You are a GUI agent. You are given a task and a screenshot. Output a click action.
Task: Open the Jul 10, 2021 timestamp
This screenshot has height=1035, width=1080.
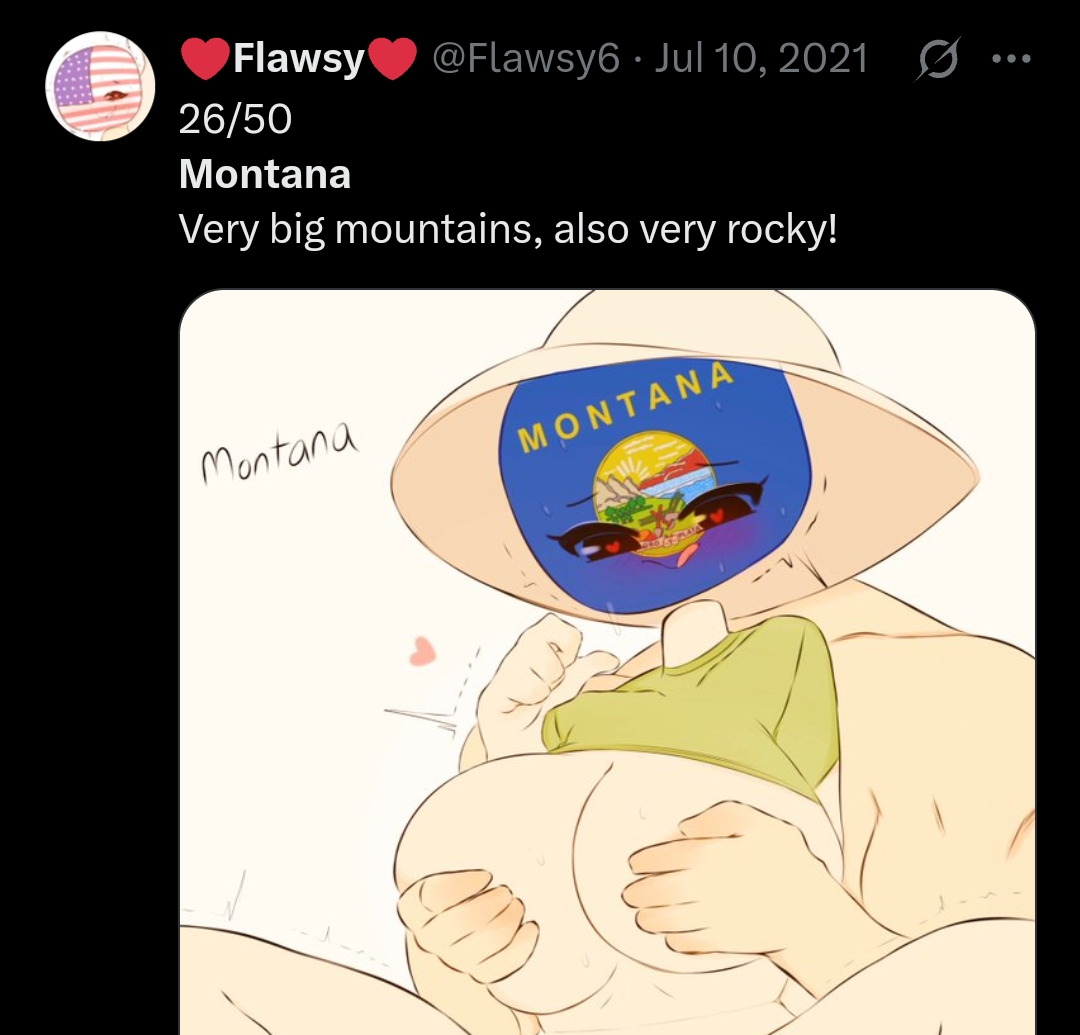(x=760, y=58)
